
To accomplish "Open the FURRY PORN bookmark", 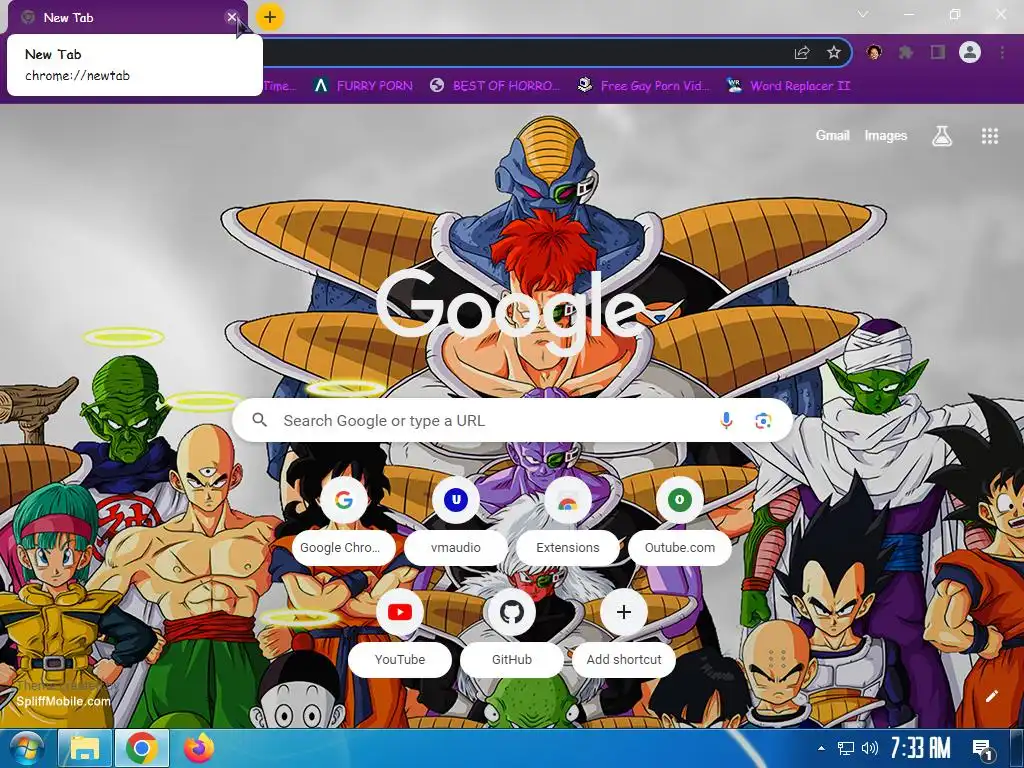I will pos(363,86).
